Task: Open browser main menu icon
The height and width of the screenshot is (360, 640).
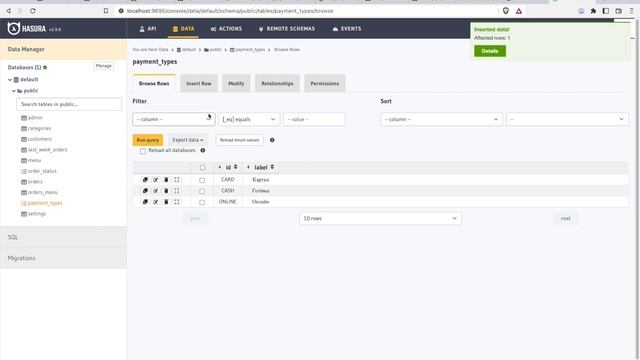Action: pos(631,11)
